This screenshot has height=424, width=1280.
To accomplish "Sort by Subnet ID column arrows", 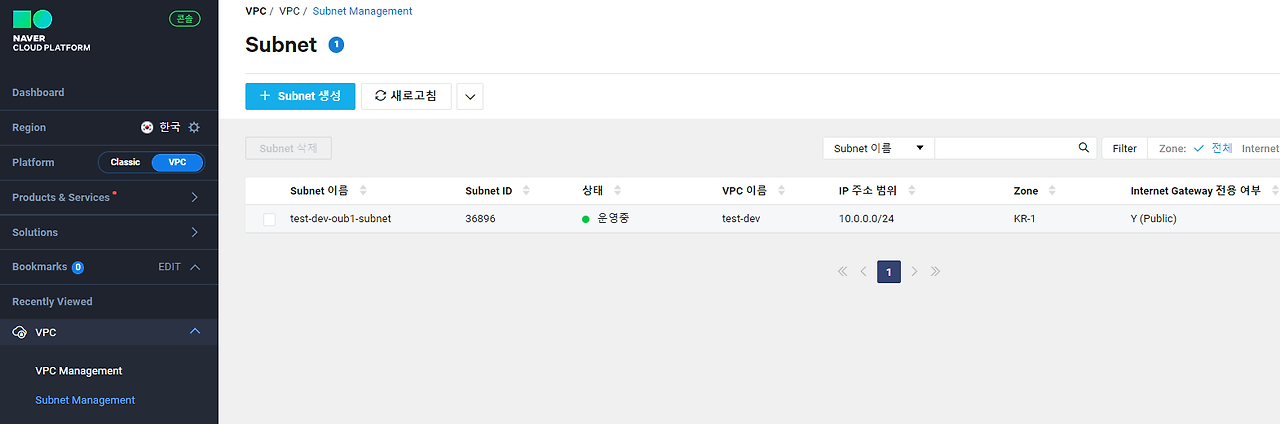I will coord(526,190).
